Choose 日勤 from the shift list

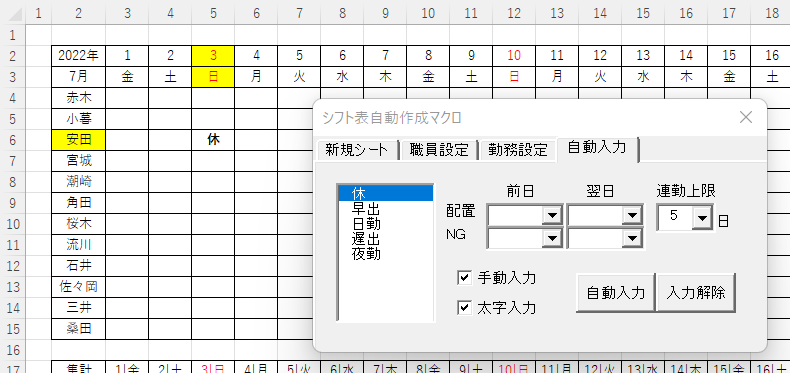[386, 224]
